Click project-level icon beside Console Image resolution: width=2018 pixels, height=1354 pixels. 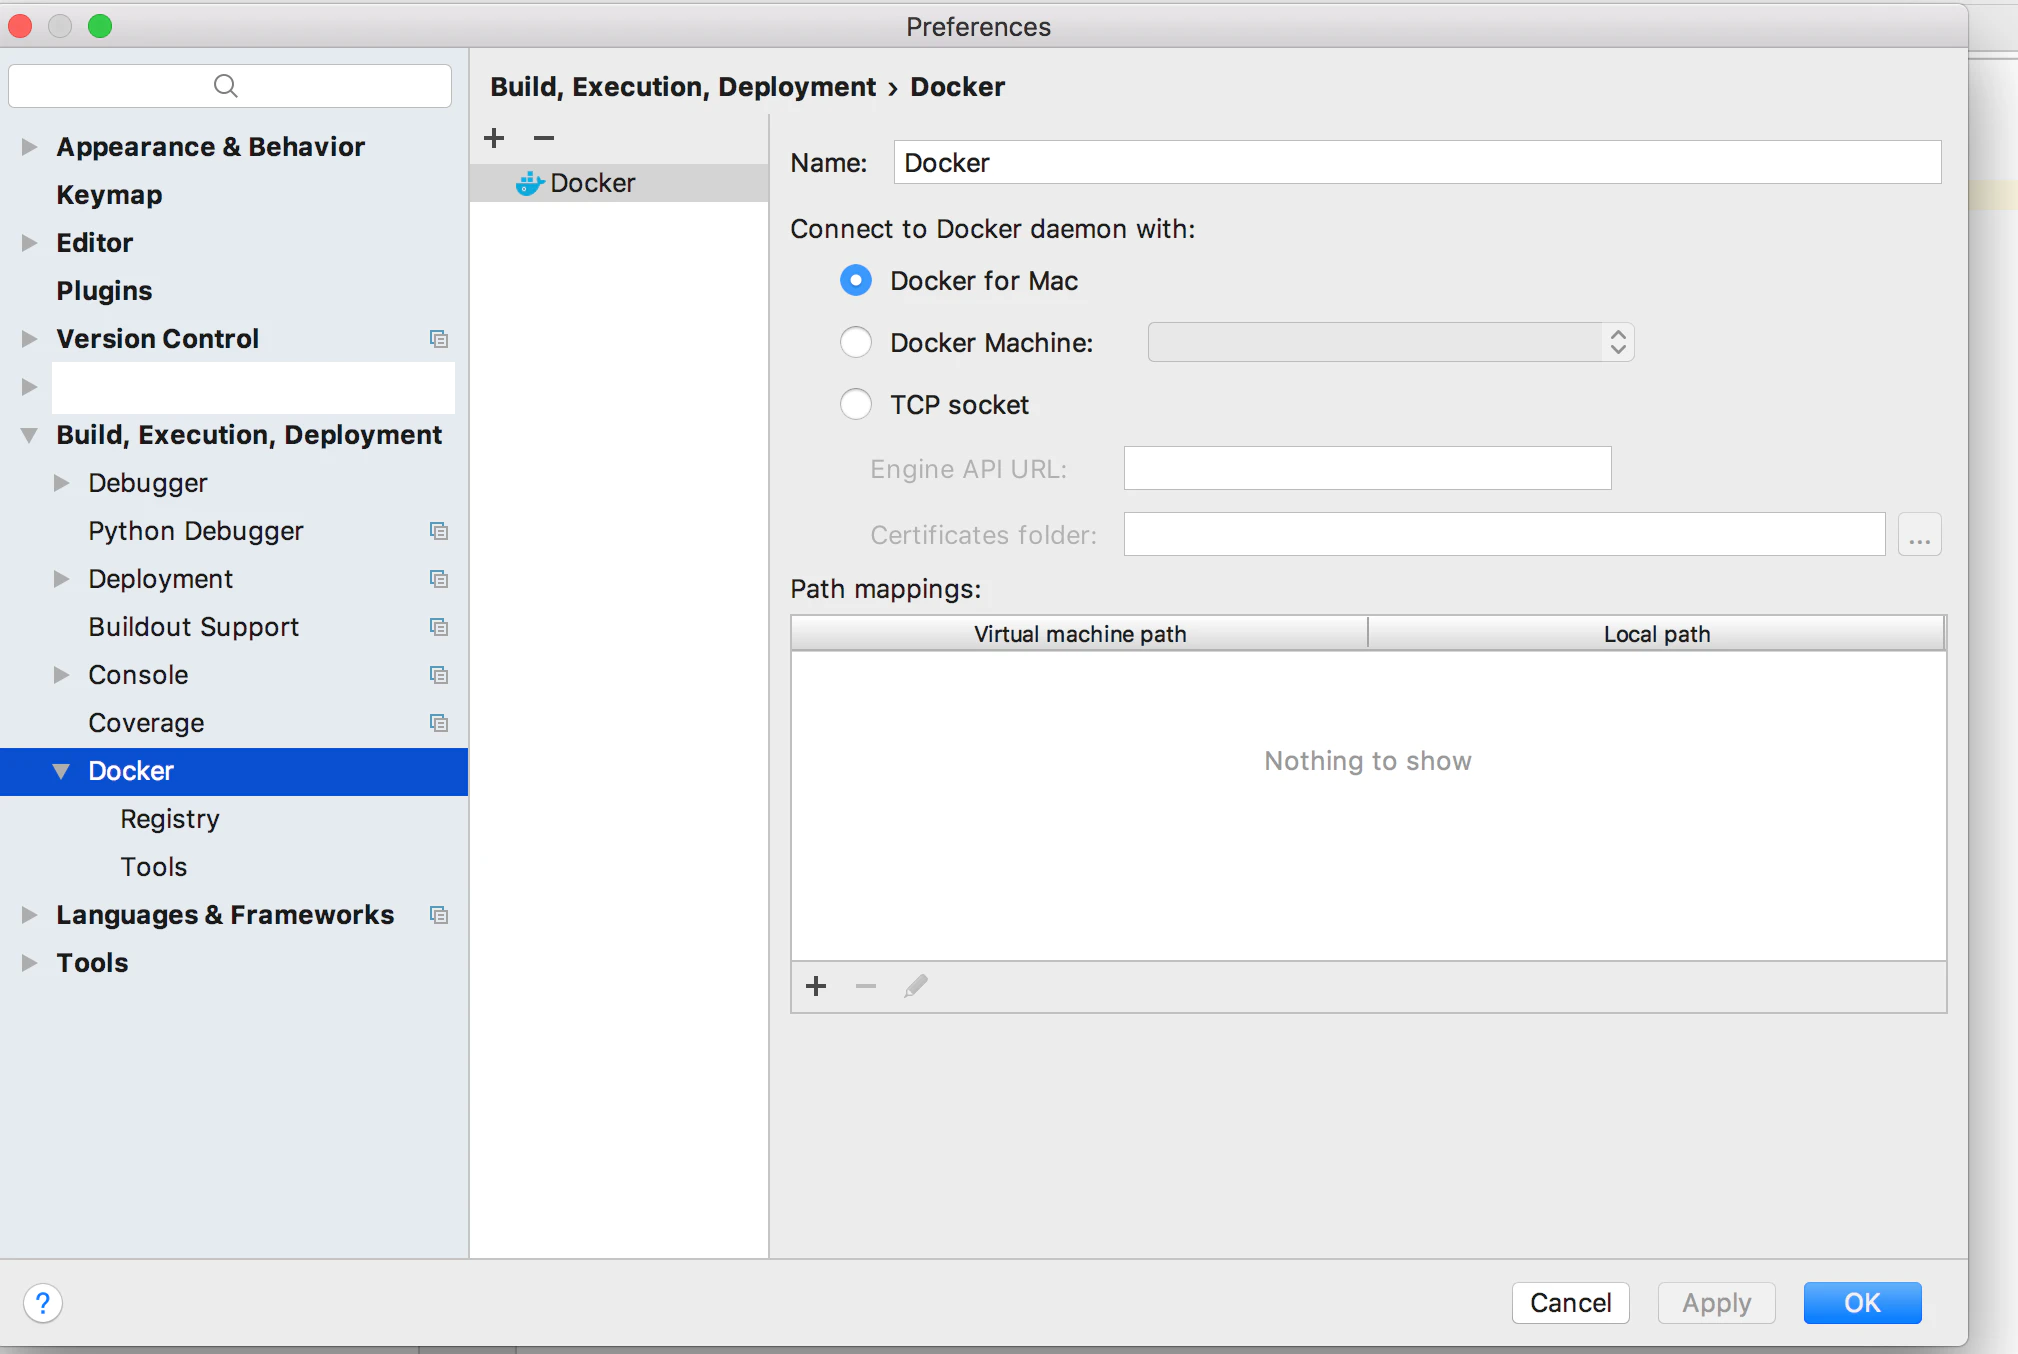click(x=438, y=675)
